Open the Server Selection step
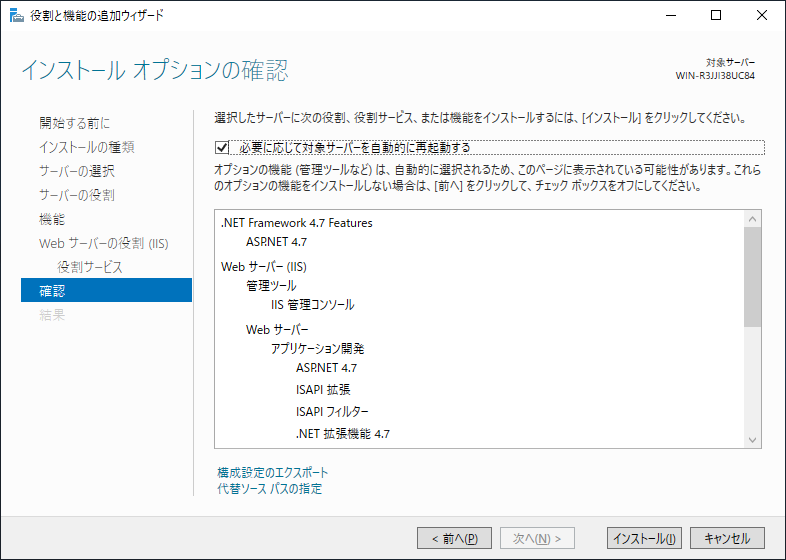The height and width of the screenshot is (560, 786). [77, 171]
